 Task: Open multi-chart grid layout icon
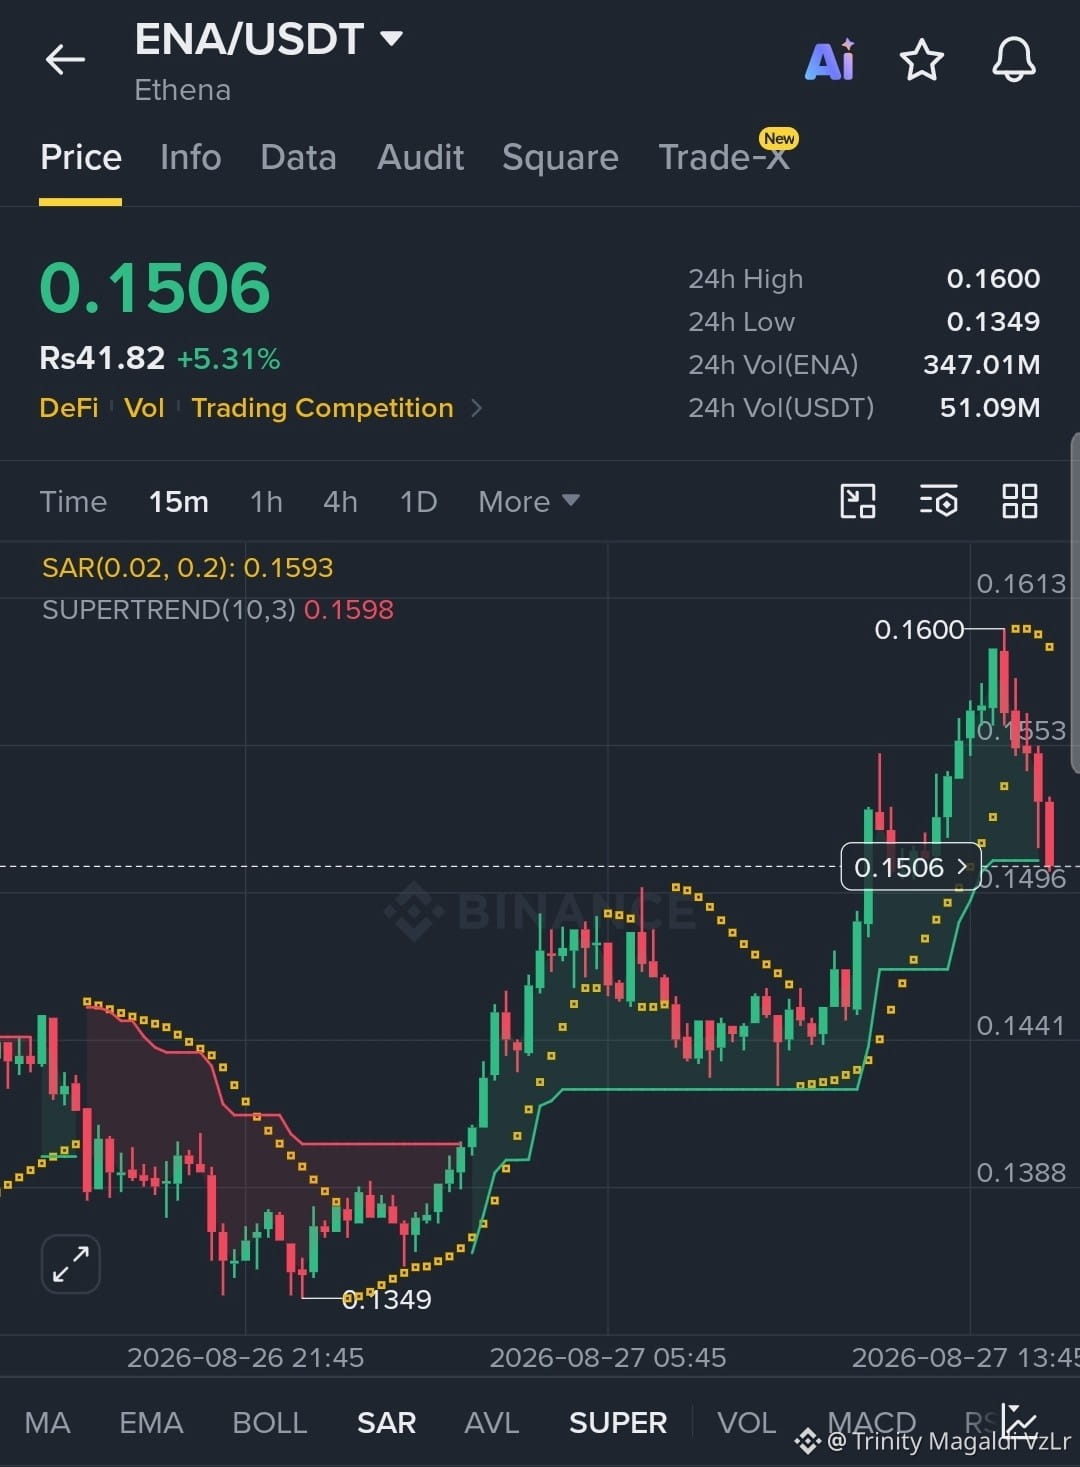pyautogui.click(x=1020, y=501)
